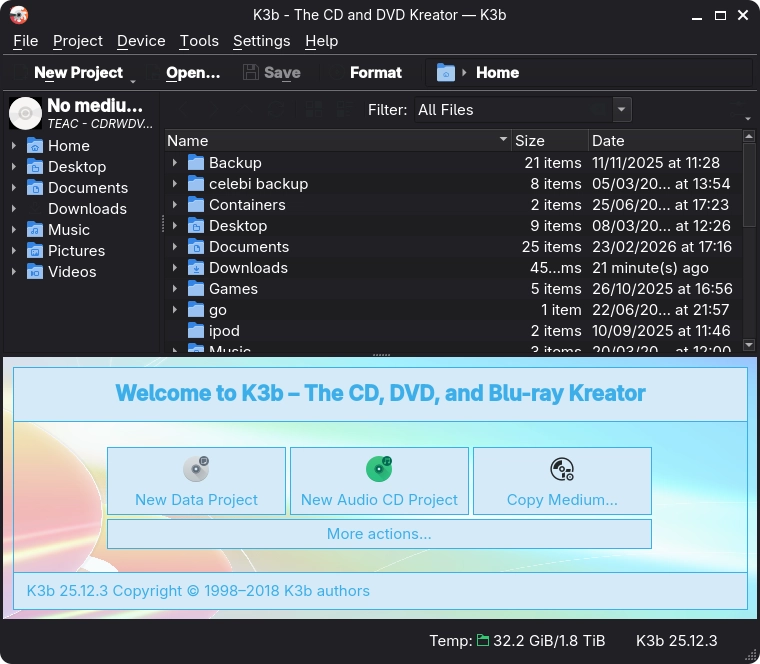Open the Device menu
760x664 pixels.
[x=141, y=41]
